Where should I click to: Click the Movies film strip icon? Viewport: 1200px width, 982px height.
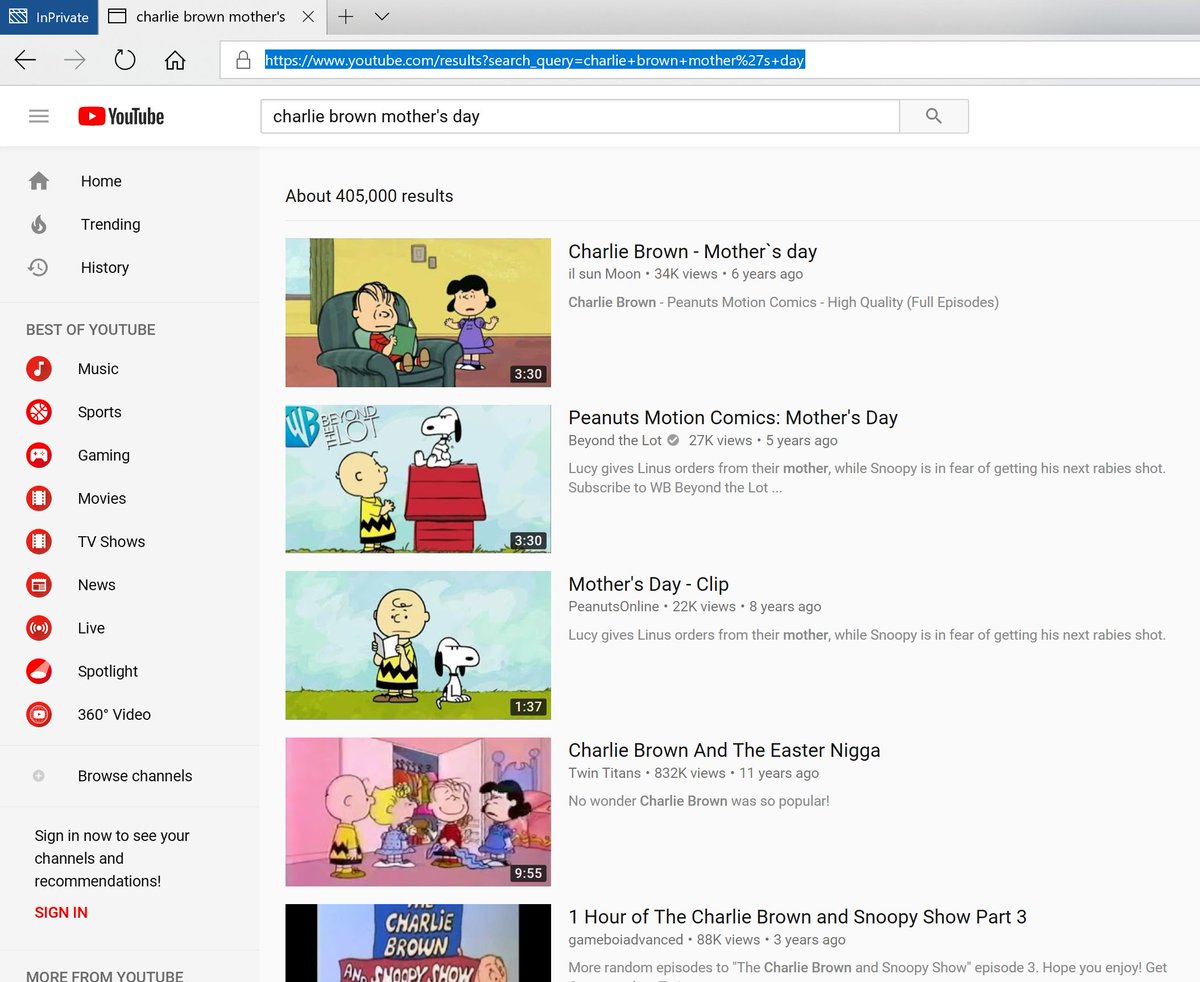[39, 498]
